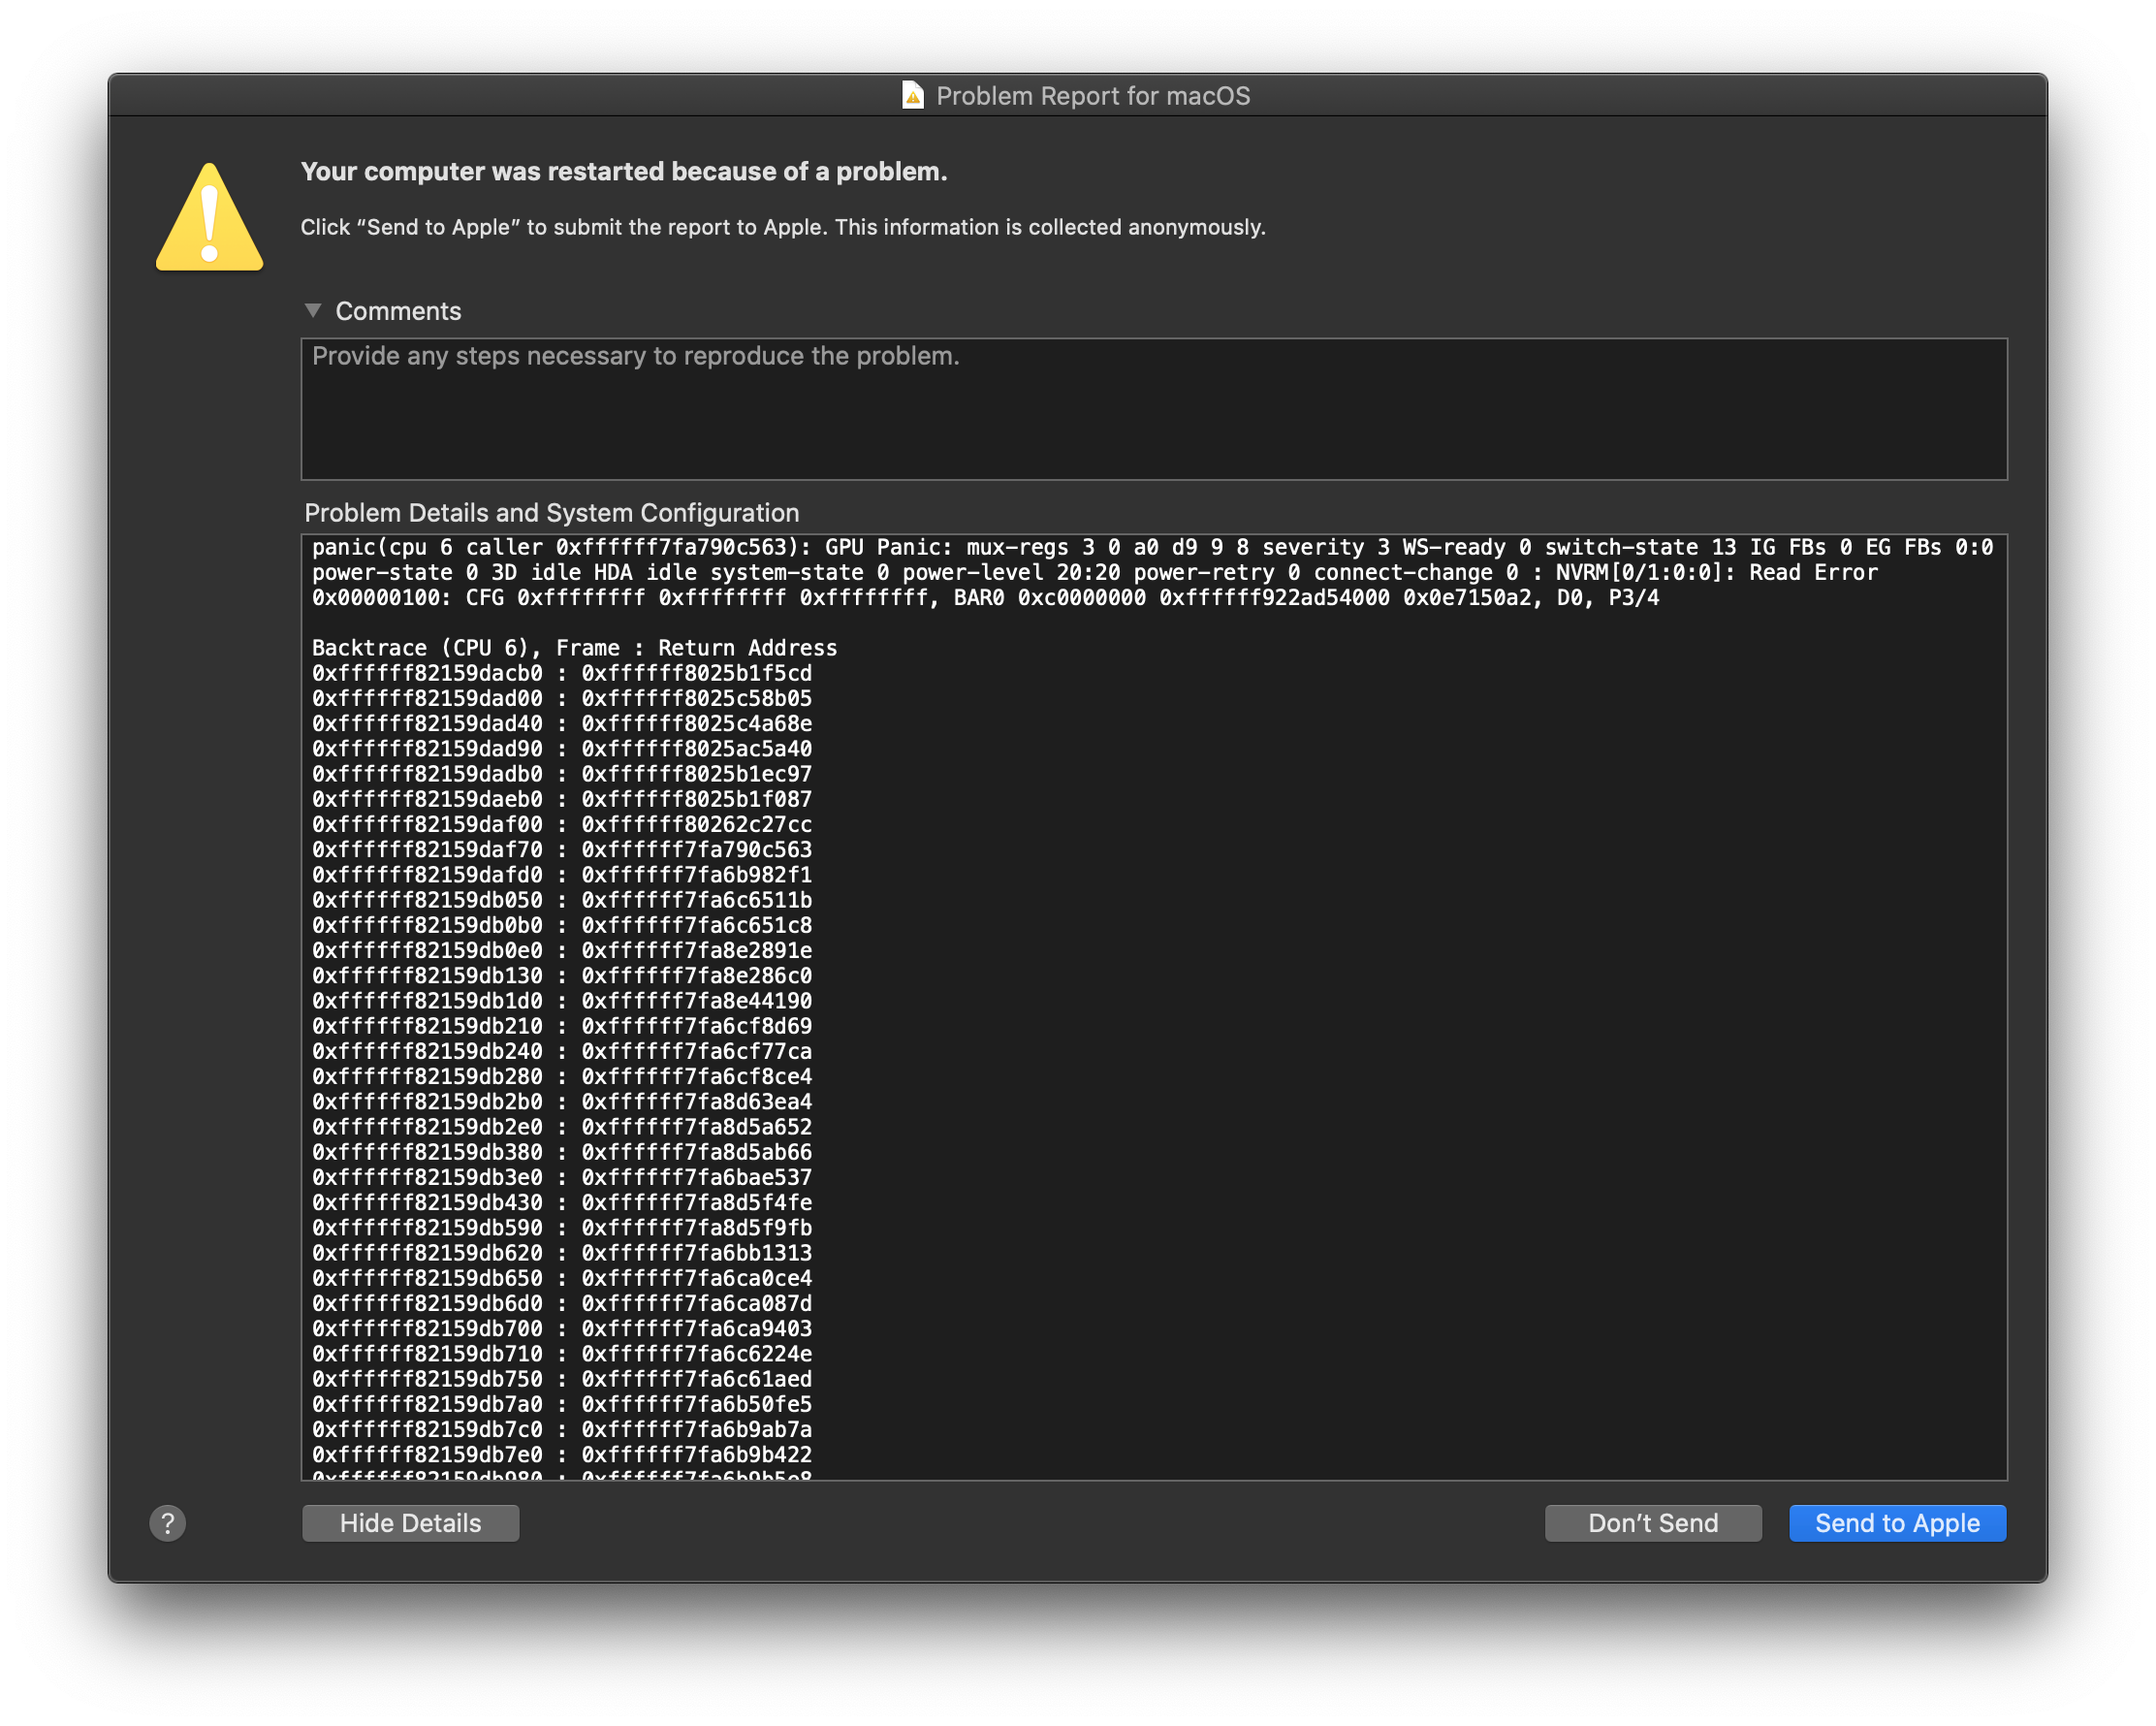Choose Don't Send
Screen dimensions: 2156x1726
pyautogui.click(x=1652, y=1523)
